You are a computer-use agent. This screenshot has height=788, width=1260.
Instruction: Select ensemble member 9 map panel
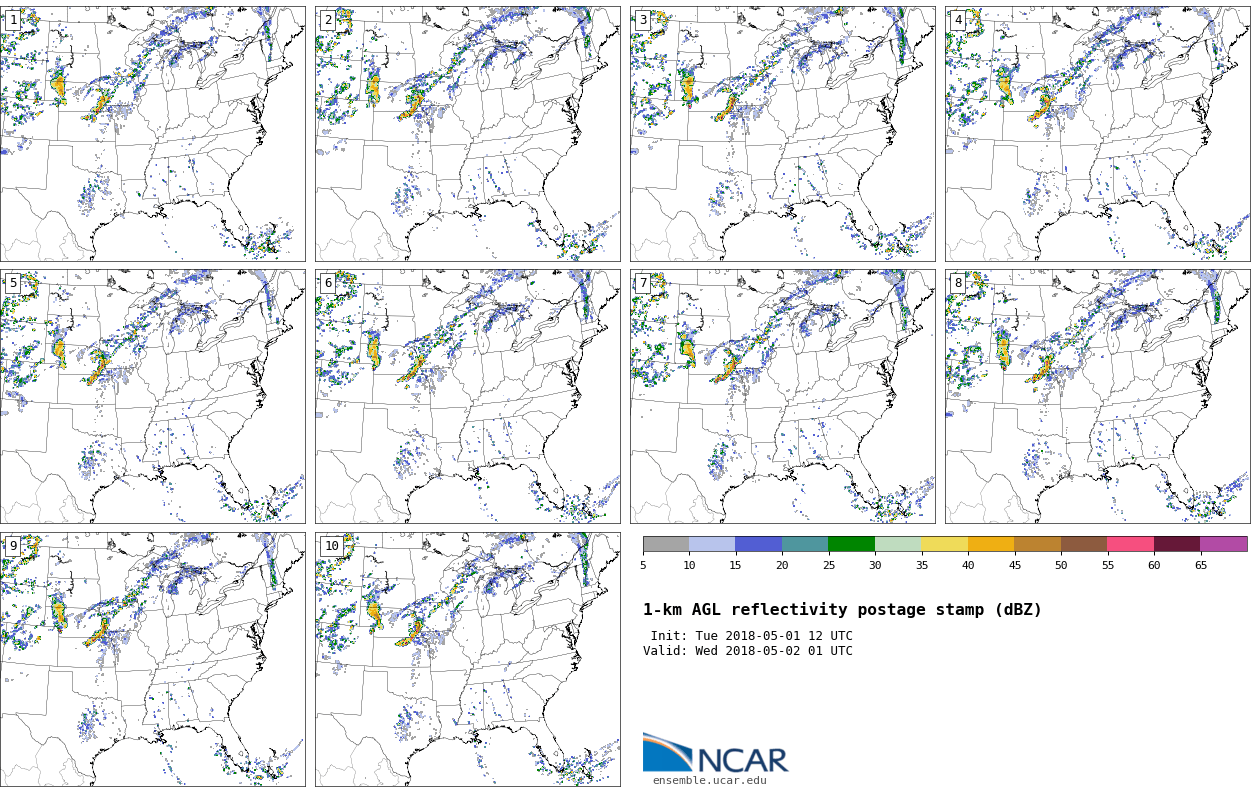point(153,659)
